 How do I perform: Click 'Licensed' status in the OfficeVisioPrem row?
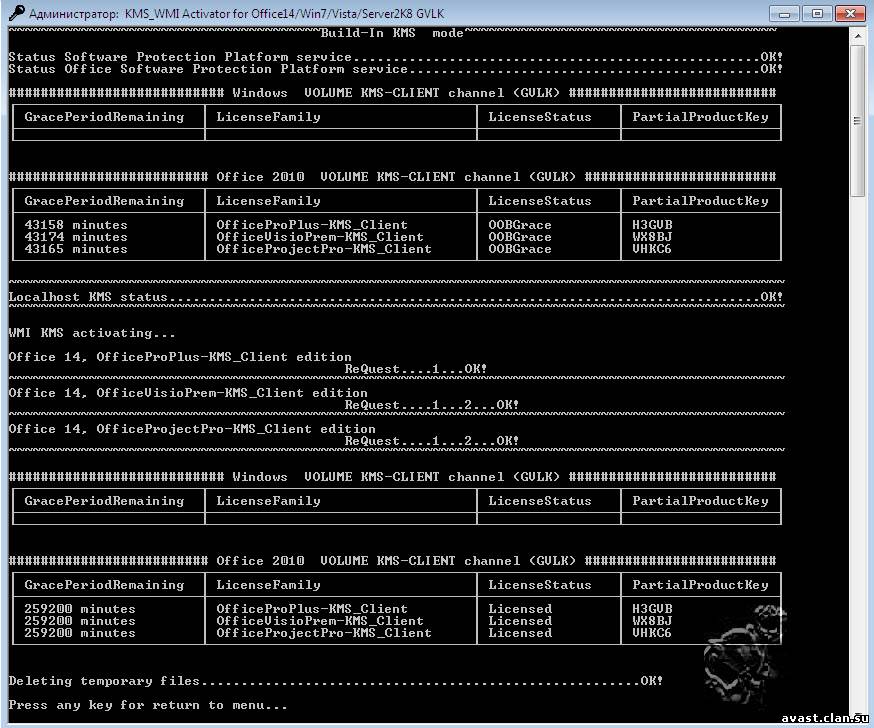pos(520,621)
